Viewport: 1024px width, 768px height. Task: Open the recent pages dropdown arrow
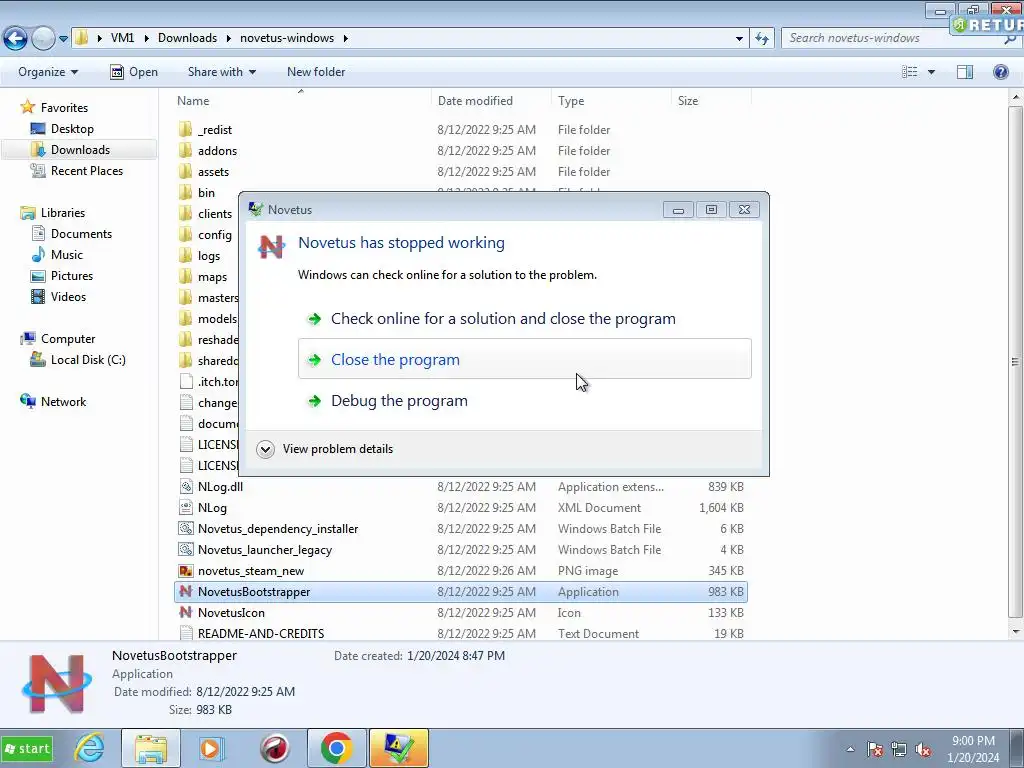tap(63, 39)
